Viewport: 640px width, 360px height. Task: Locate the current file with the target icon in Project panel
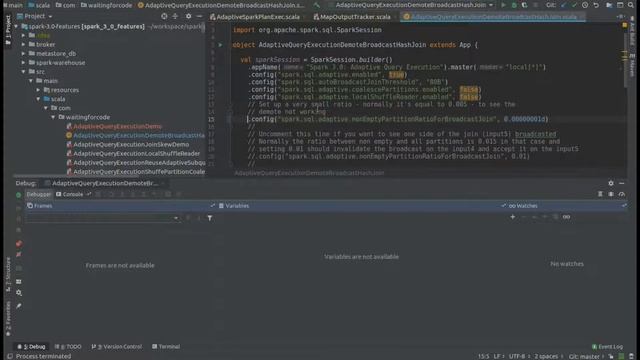(x=164, y=16)
